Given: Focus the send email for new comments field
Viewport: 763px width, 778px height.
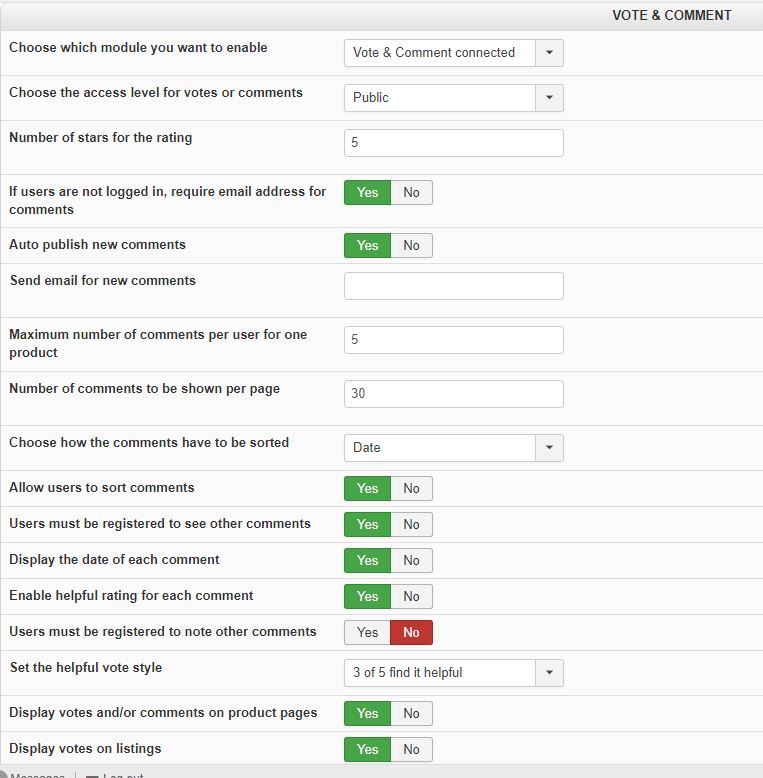Looking at the screenshot, I should coord(453,286).
